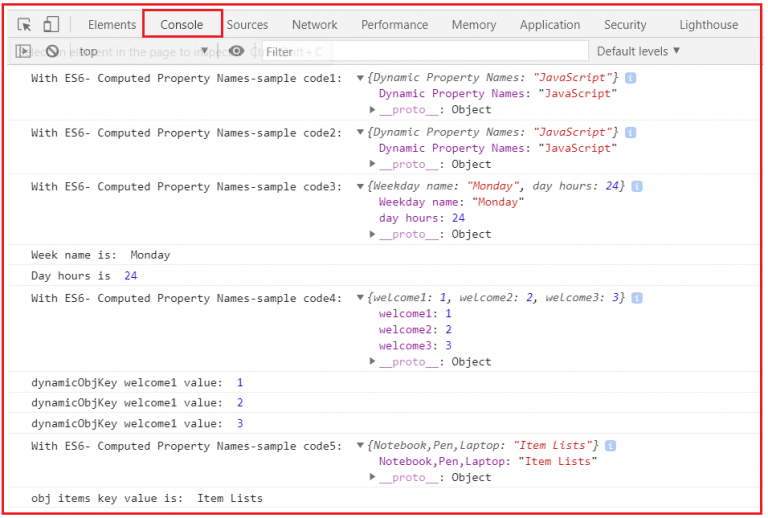The height and width of the screenshot is (518, 768).
Task: Switch to the Console tab
Action: (182, 24)
